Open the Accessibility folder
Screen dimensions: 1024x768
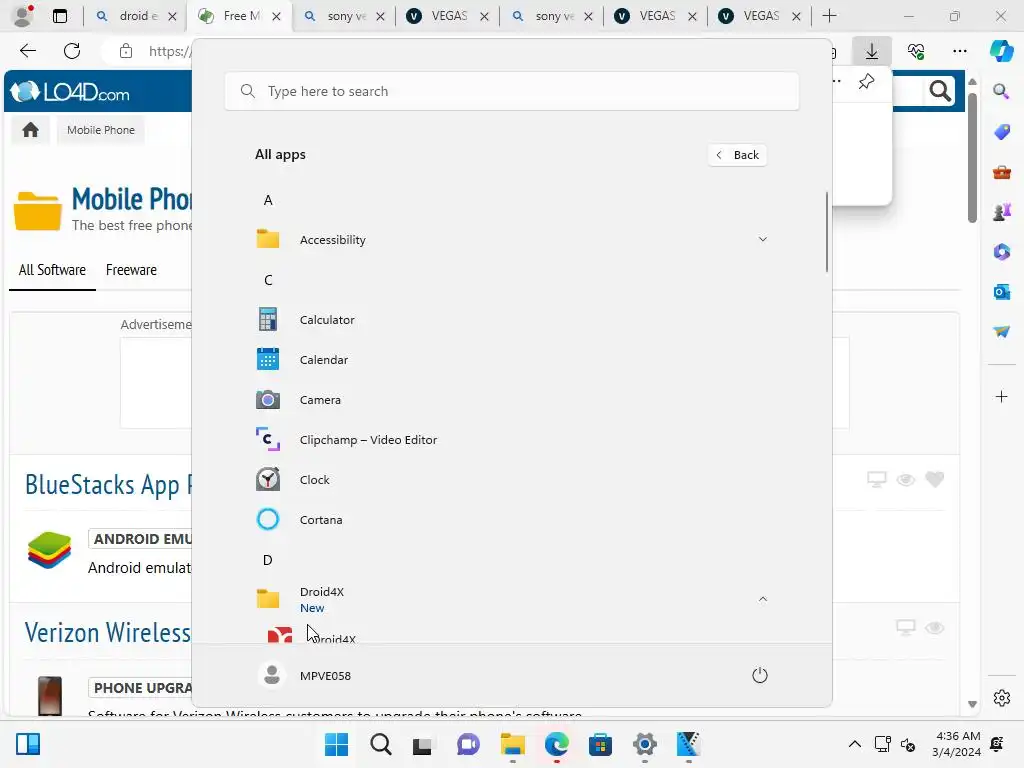pos(511,240)
